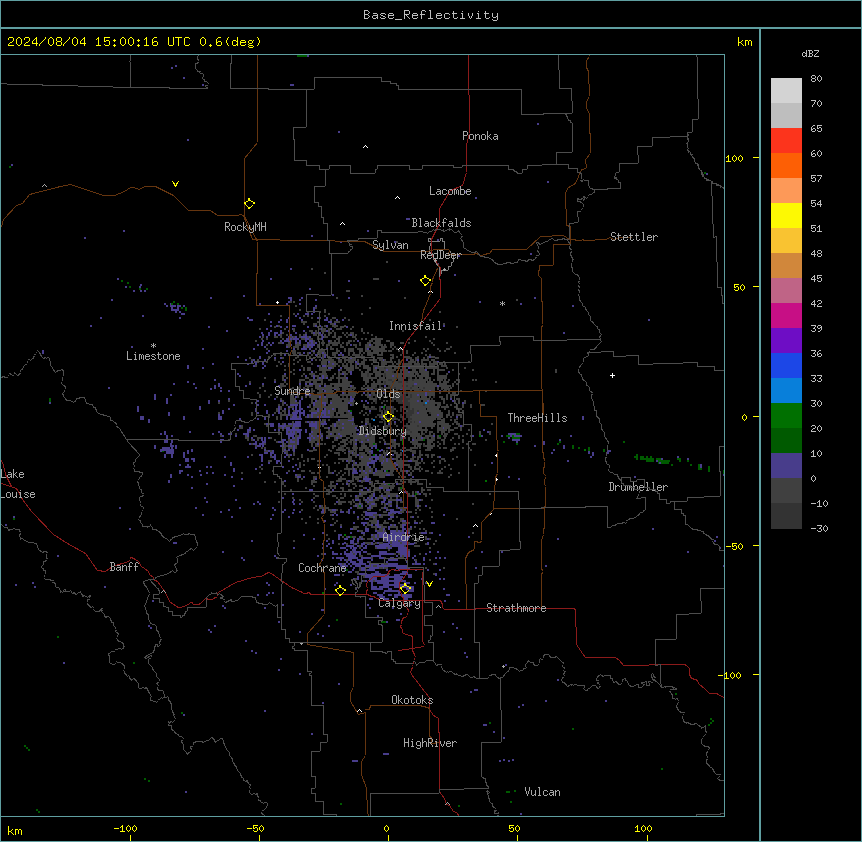
Task: Select the yellow V marker northwest of RockyMH
Action: (175, 184)
